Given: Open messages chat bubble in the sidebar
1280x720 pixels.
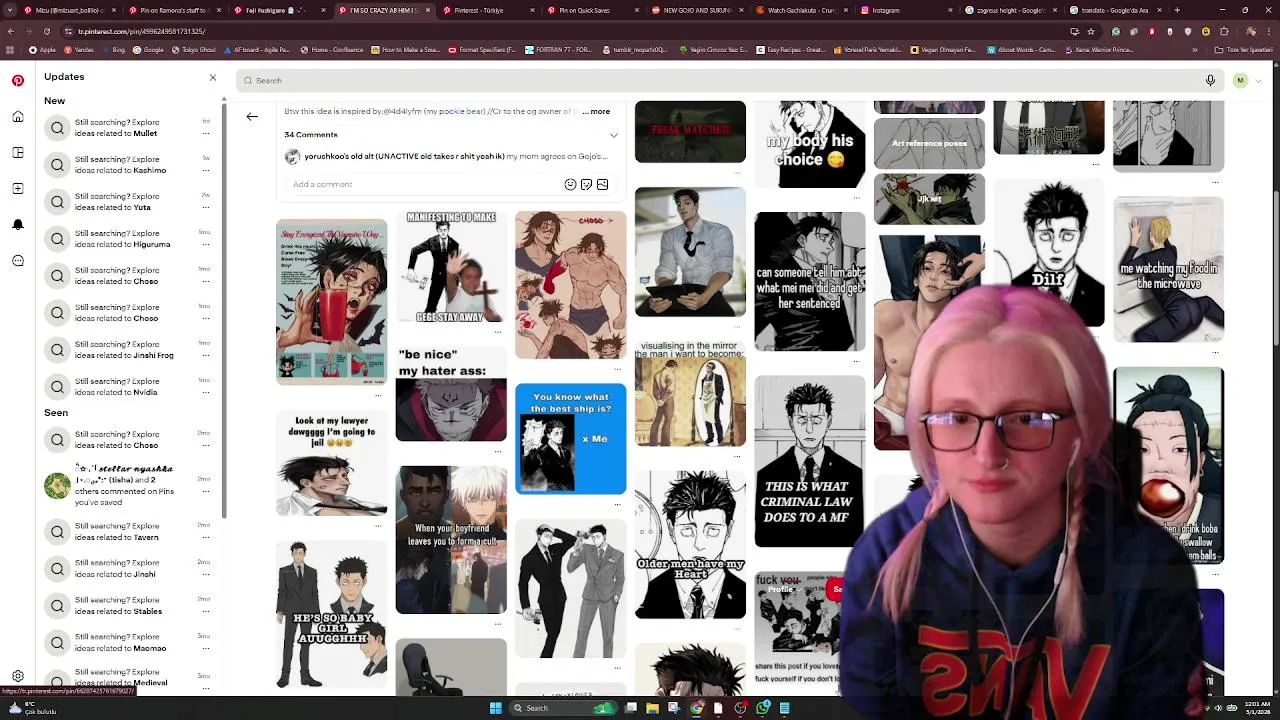Looking at the screenshot, I should coord(17,261).
